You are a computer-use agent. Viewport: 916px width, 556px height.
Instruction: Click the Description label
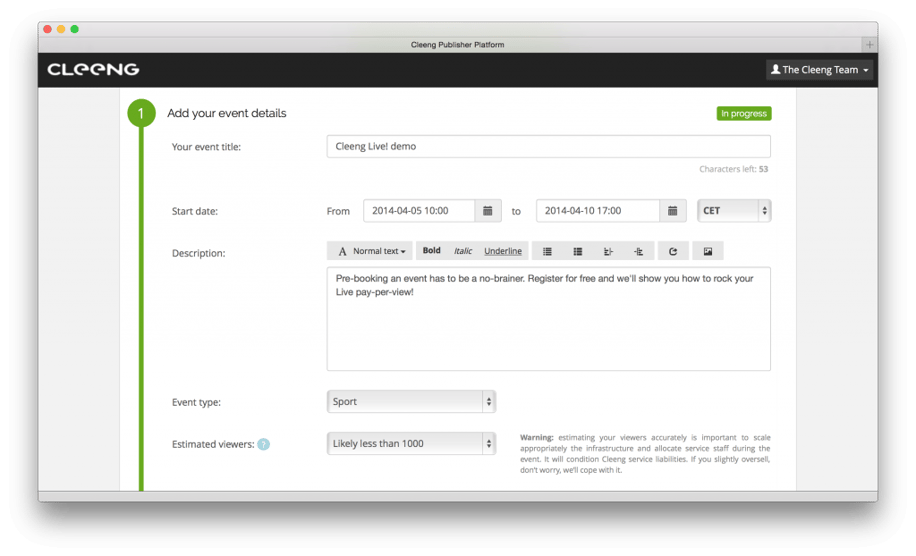tap(198, 253)
